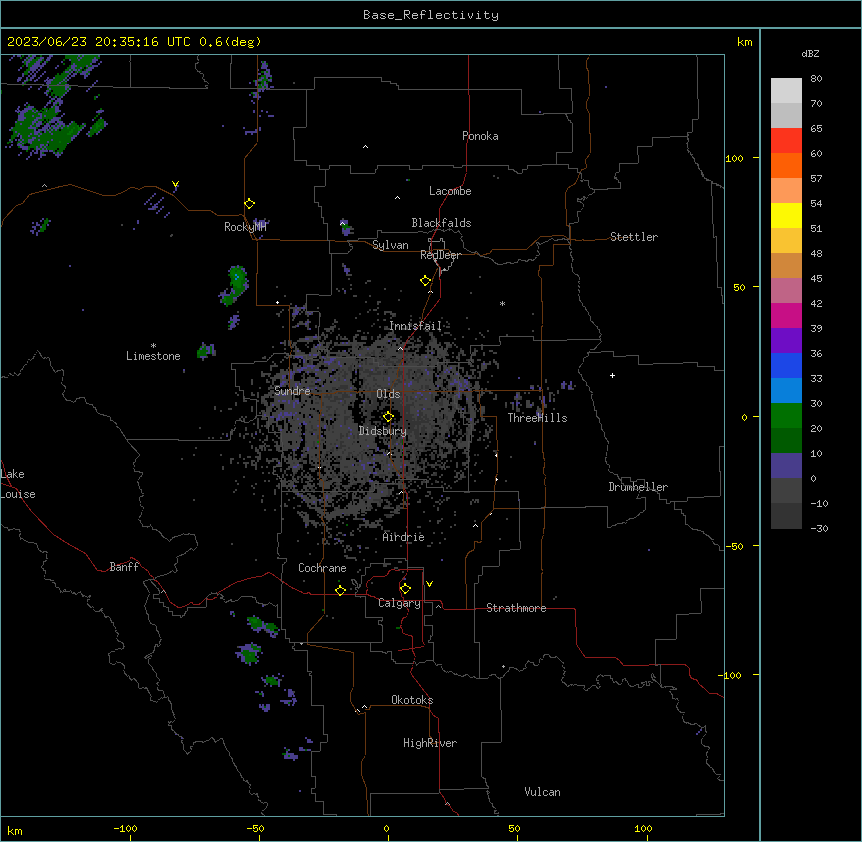The image size is (862, 842).
Task: Pick the slate purple 0-10 dBZ legend swatch
Action: coord(786,466)
